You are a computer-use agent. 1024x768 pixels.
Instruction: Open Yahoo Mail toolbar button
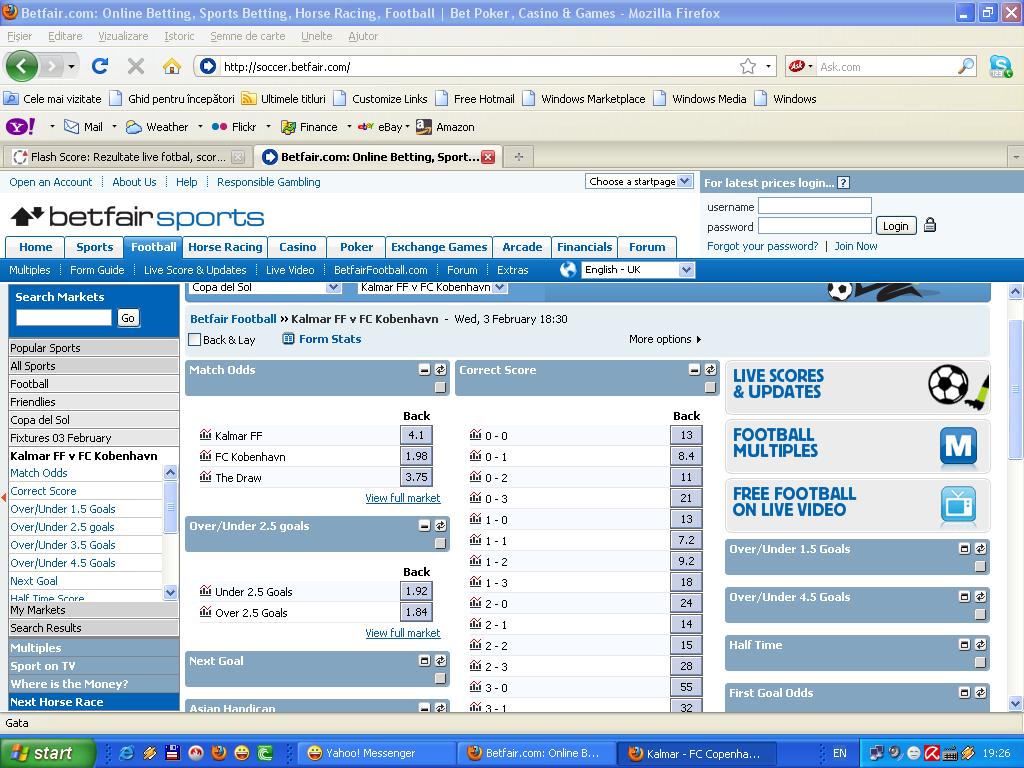point(83,127)
